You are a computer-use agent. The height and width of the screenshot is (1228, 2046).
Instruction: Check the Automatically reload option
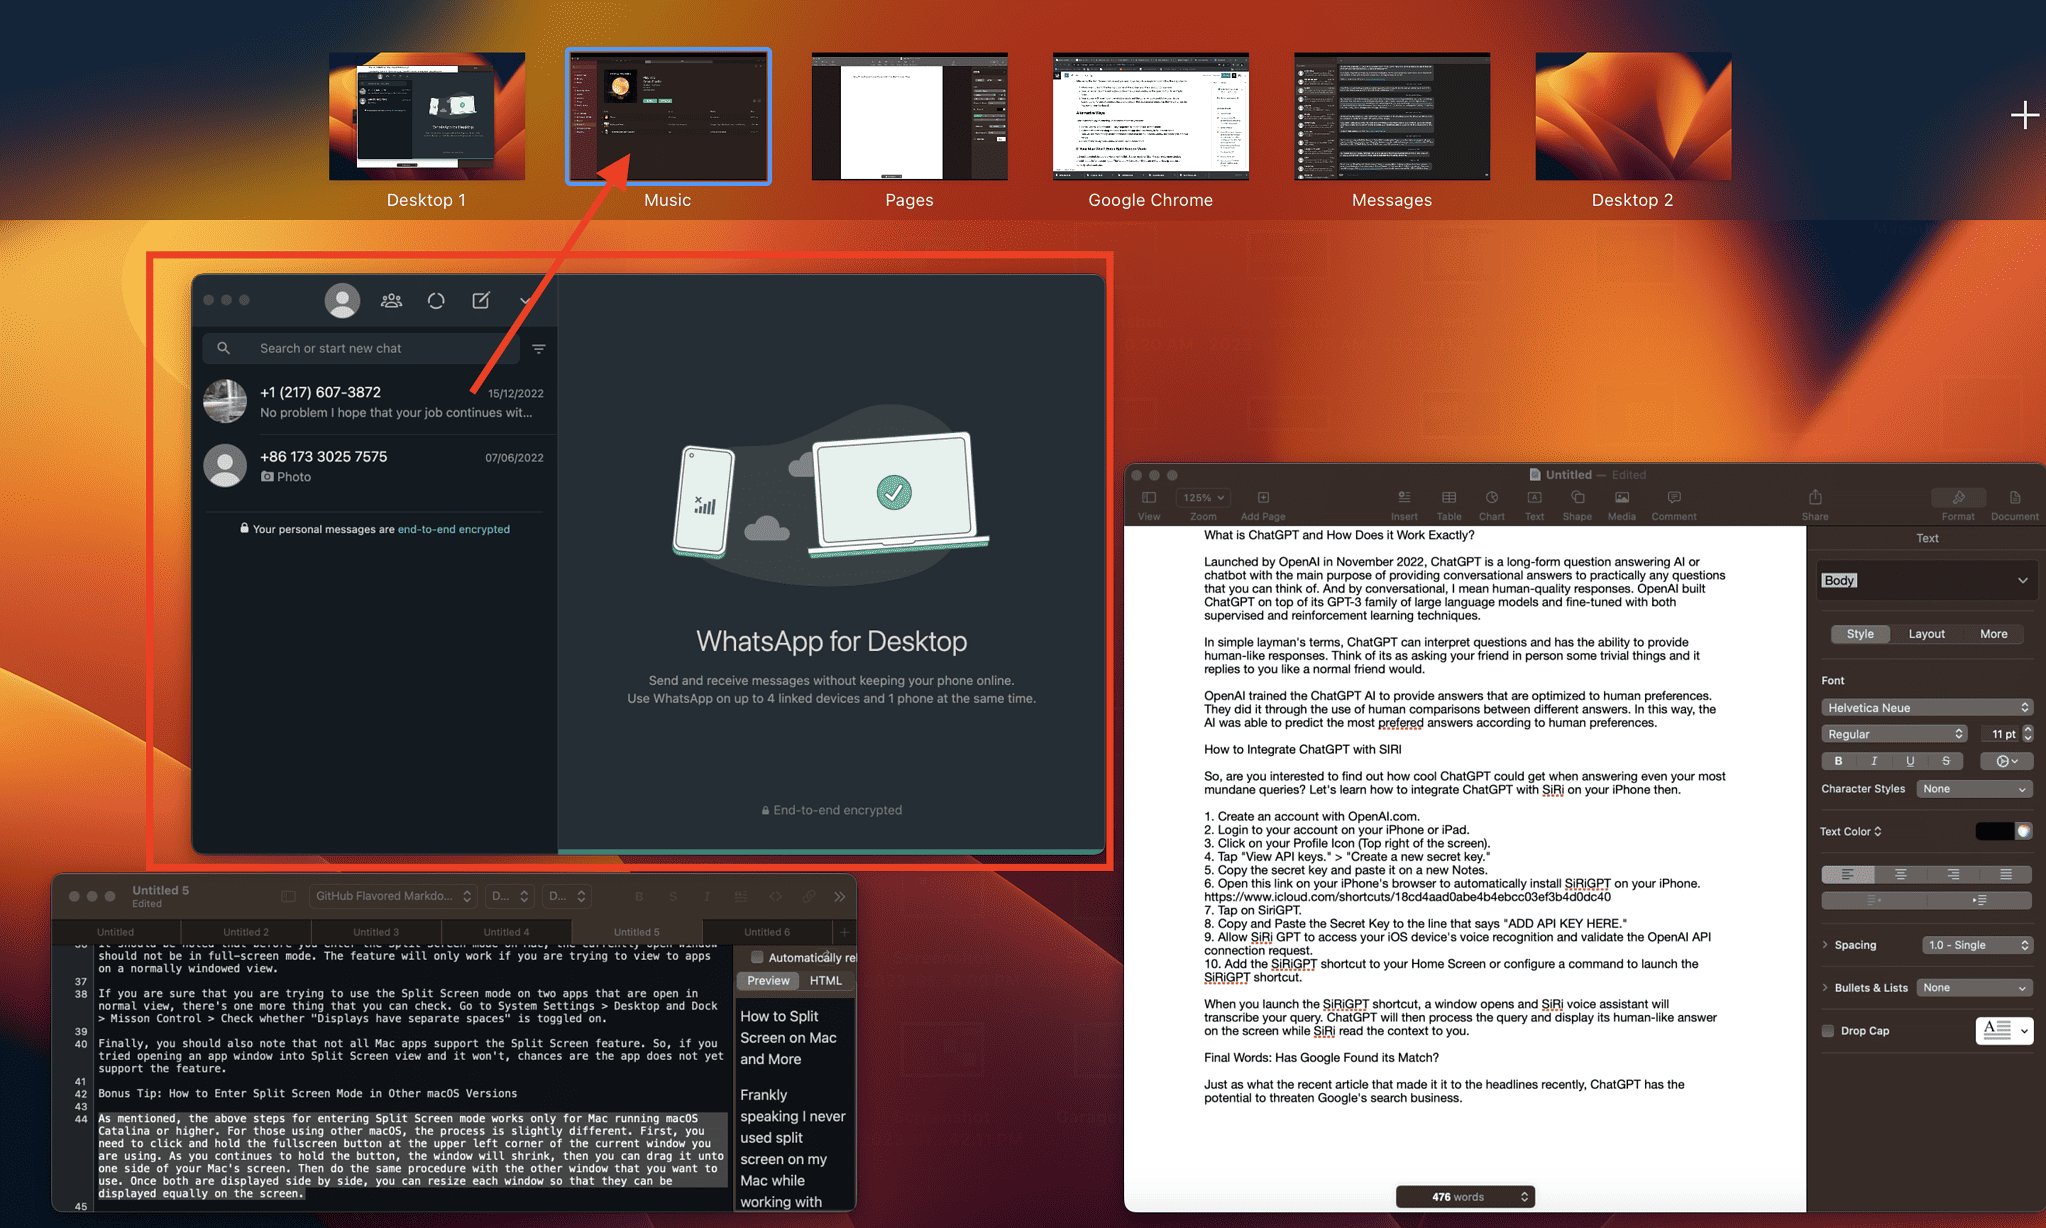[x=757, y=957]
